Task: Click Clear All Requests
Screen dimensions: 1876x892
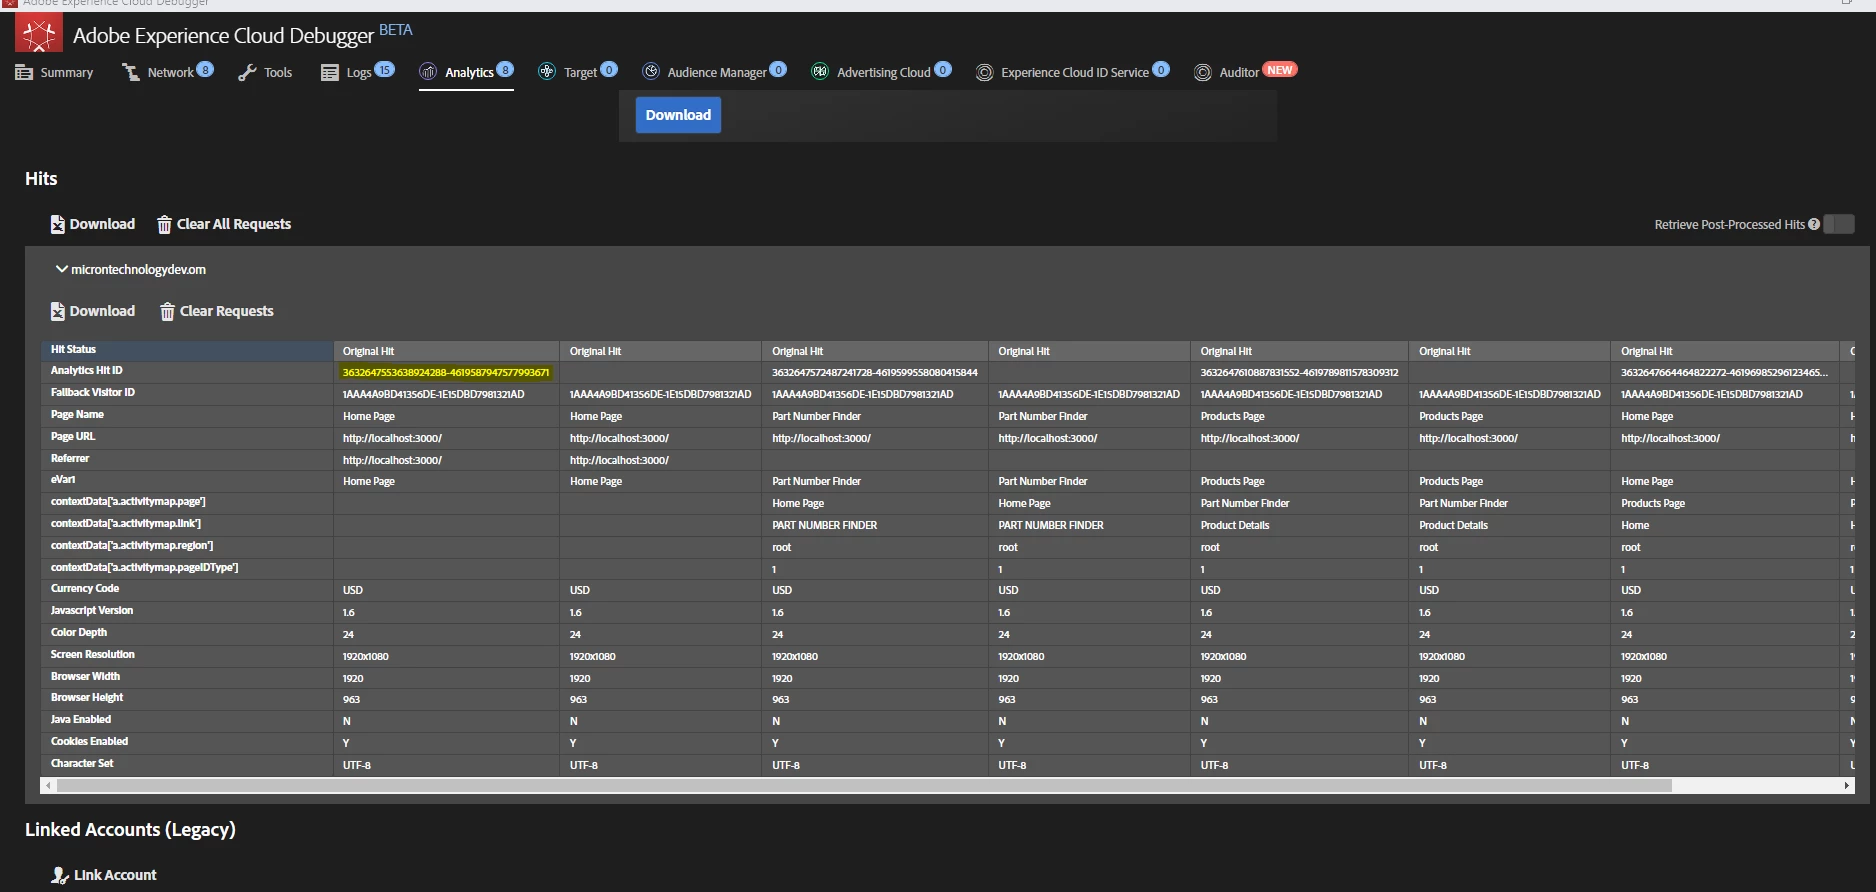Action: (224, 224)
